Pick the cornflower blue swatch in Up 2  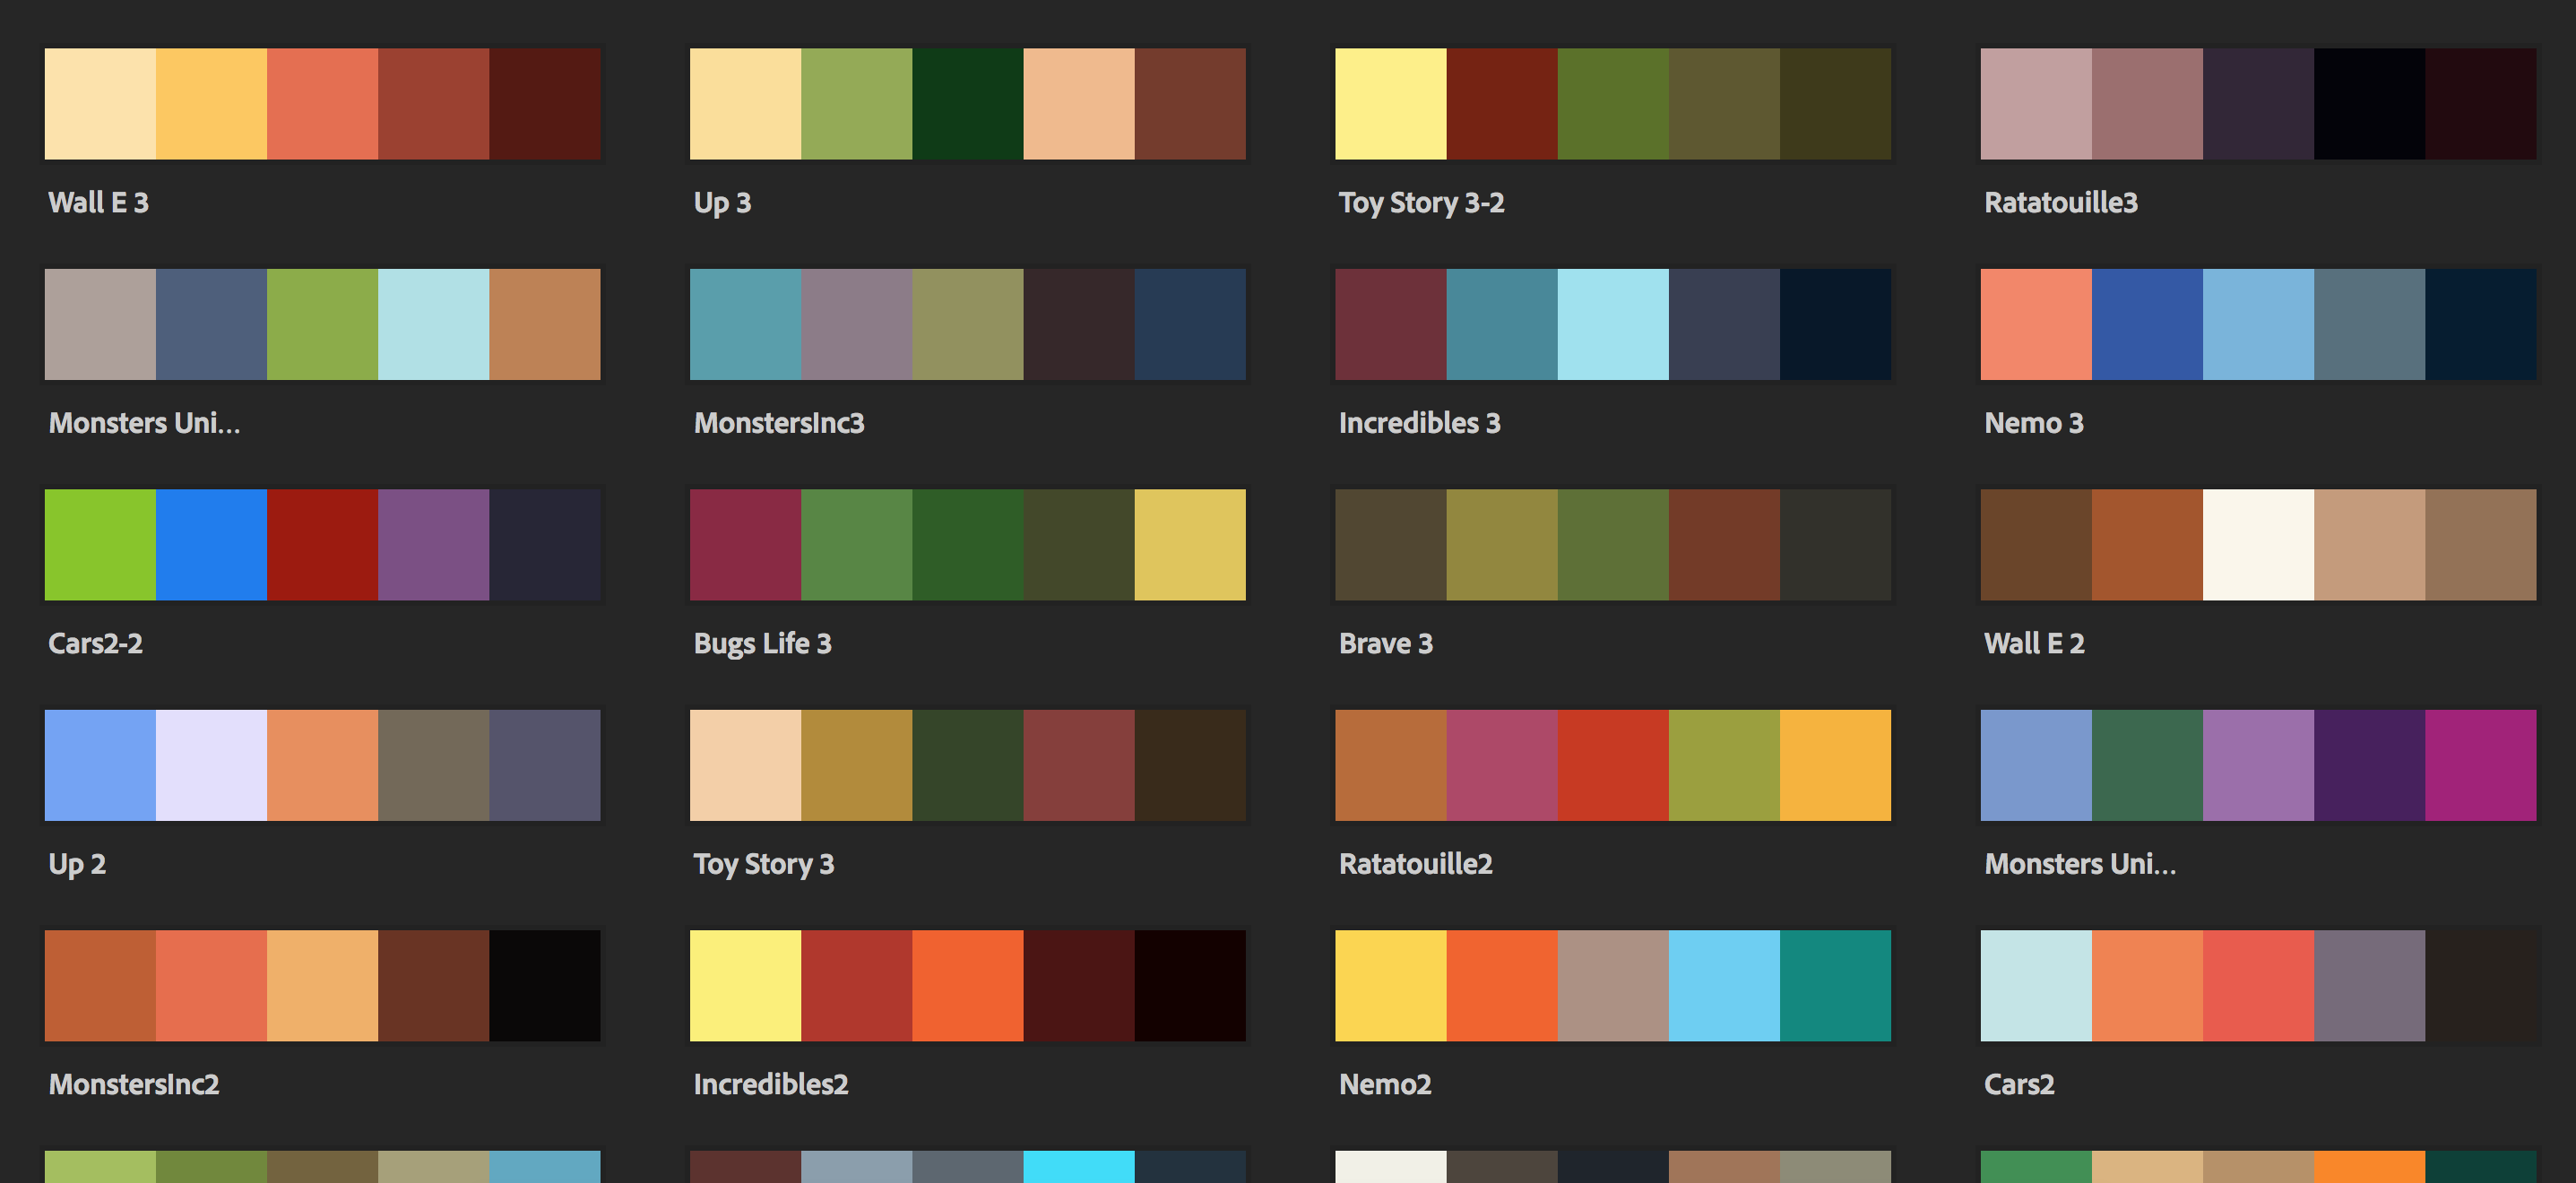point(100,765)
